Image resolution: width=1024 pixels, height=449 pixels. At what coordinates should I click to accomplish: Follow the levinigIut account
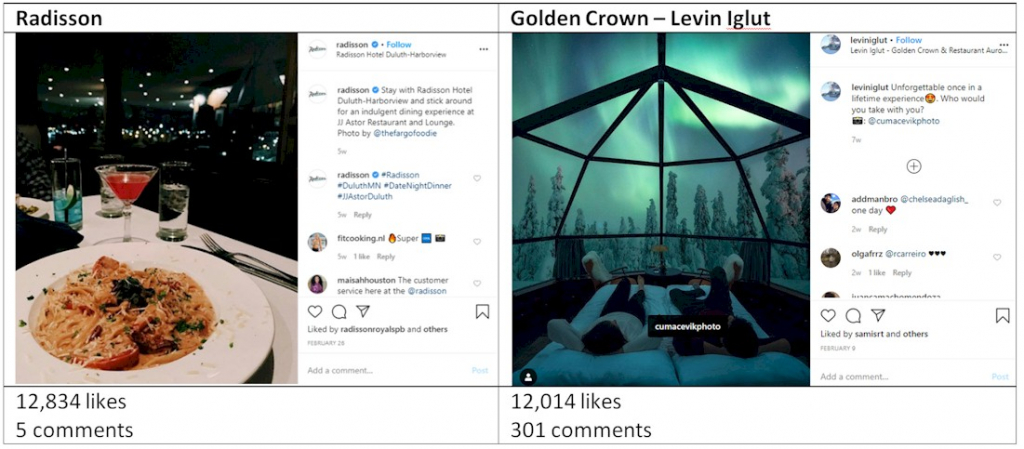click(909, 40)
